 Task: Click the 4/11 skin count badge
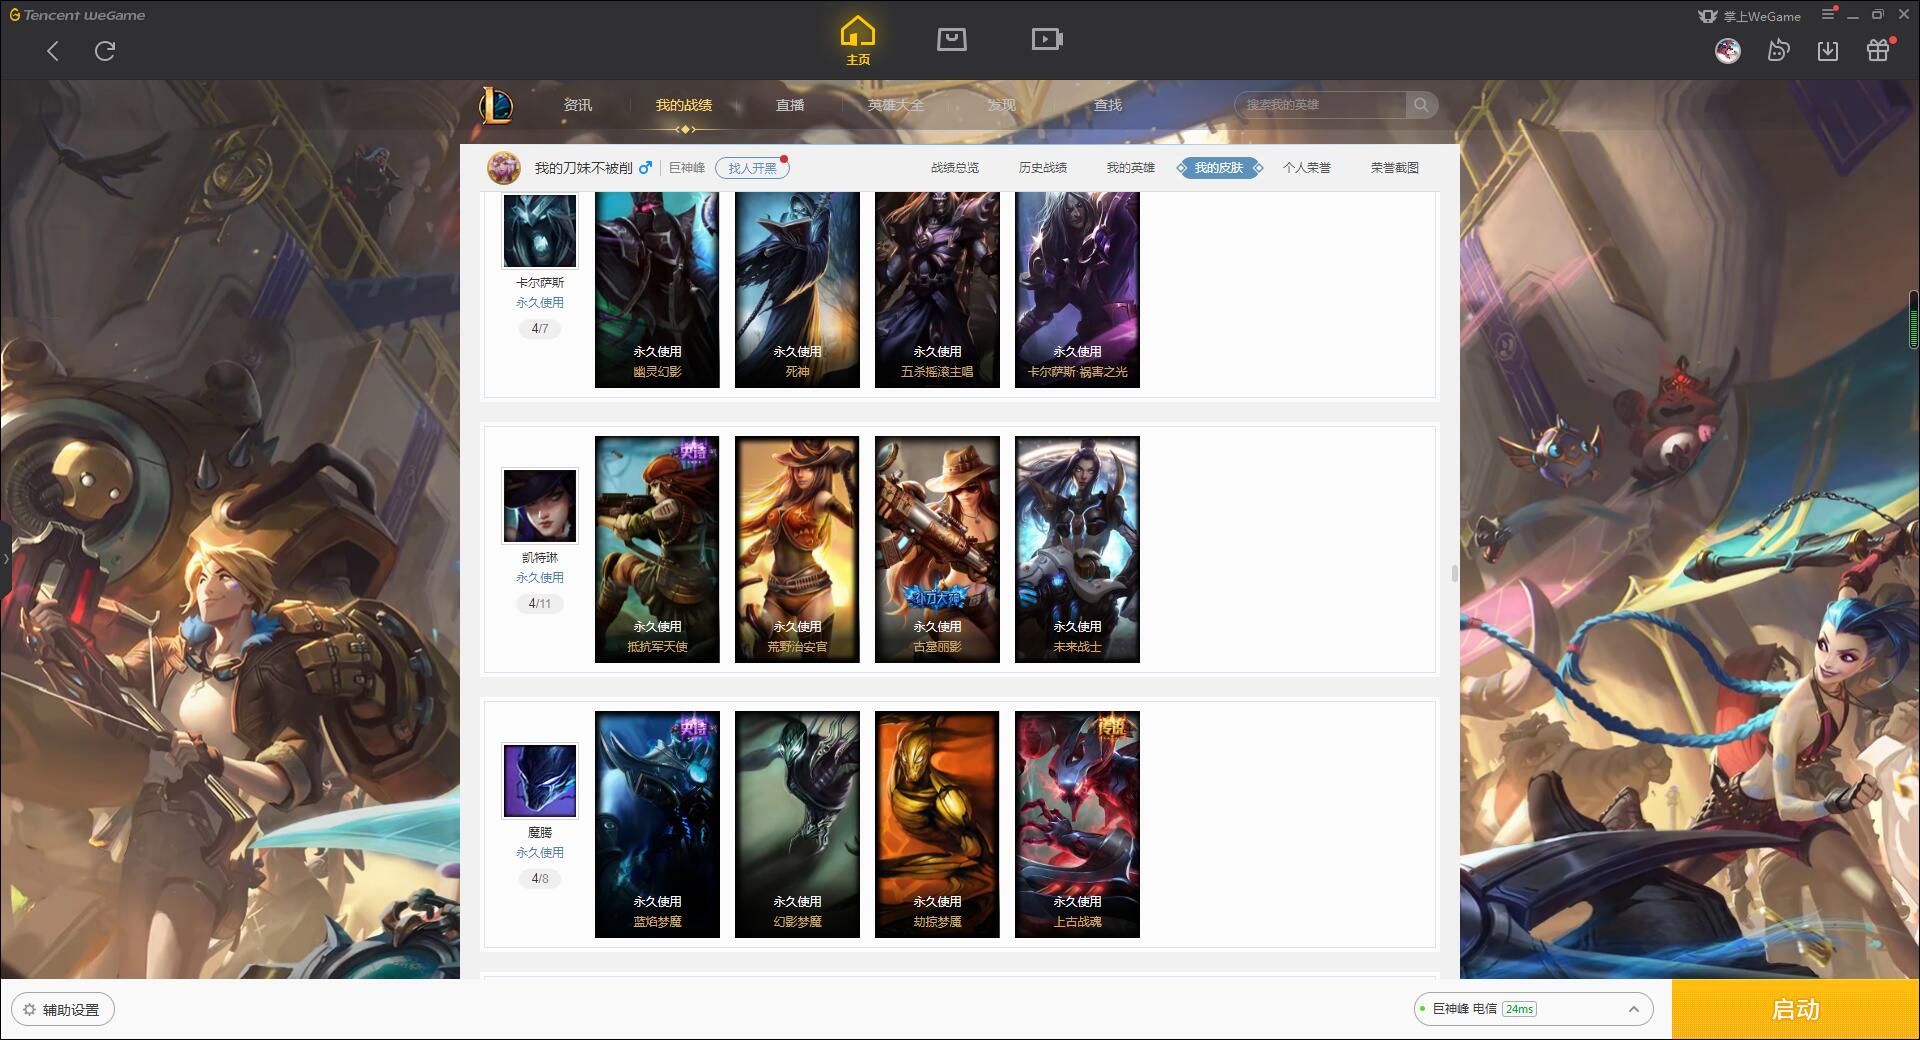(x=540, y=603)
